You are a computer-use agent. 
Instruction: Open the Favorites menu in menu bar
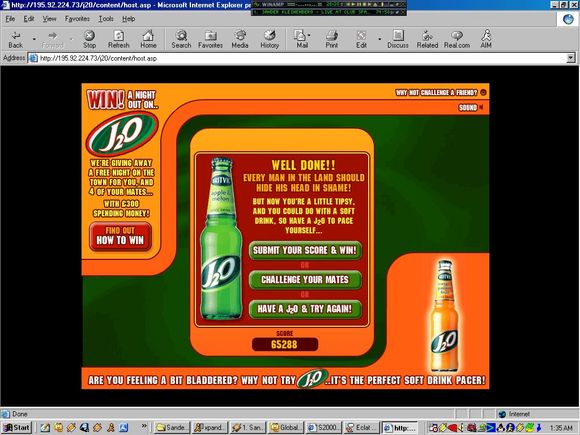[x=77, y=18]
